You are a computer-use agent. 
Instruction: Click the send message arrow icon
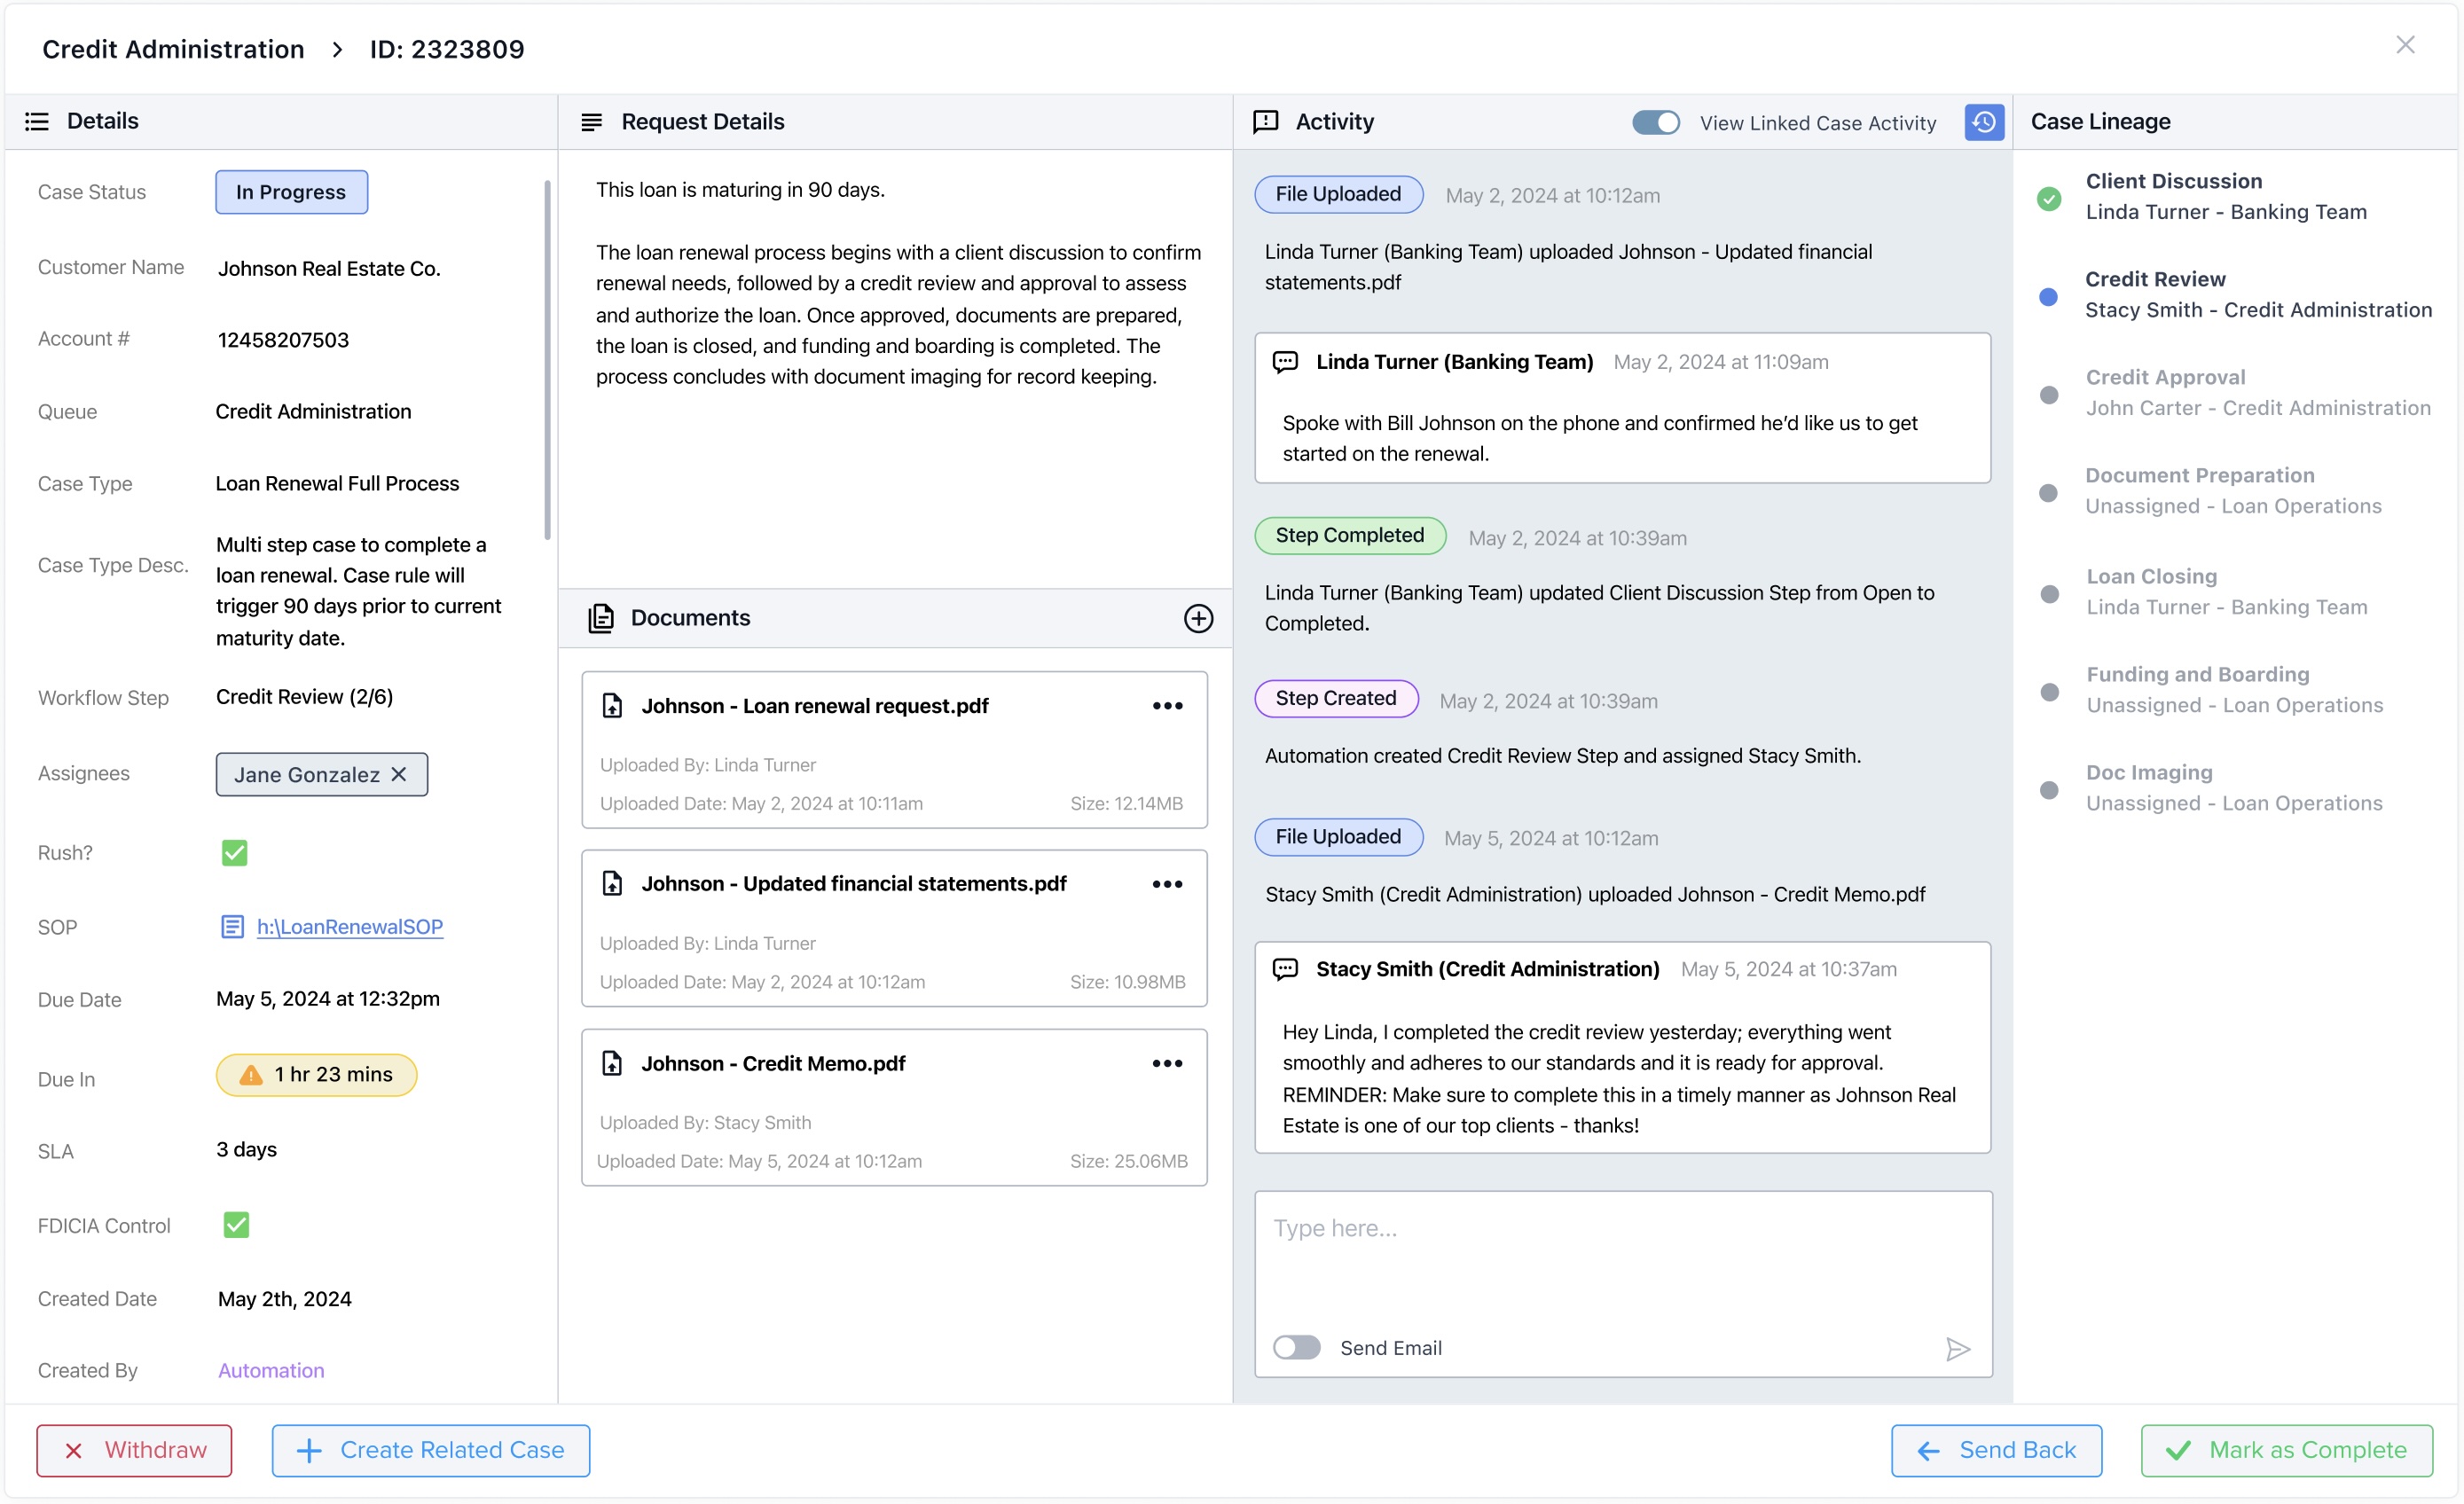[1957, 1349]
